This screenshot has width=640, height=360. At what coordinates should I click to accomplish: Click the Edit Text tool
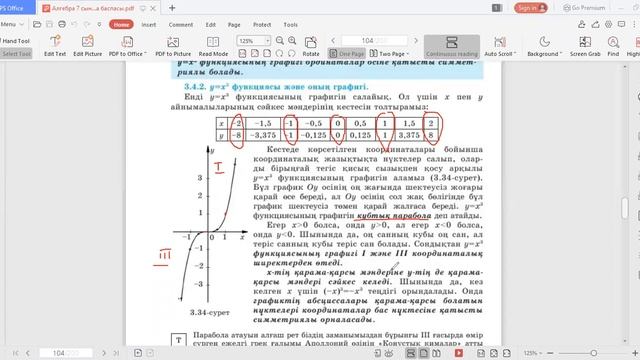[x=55, y=46]
